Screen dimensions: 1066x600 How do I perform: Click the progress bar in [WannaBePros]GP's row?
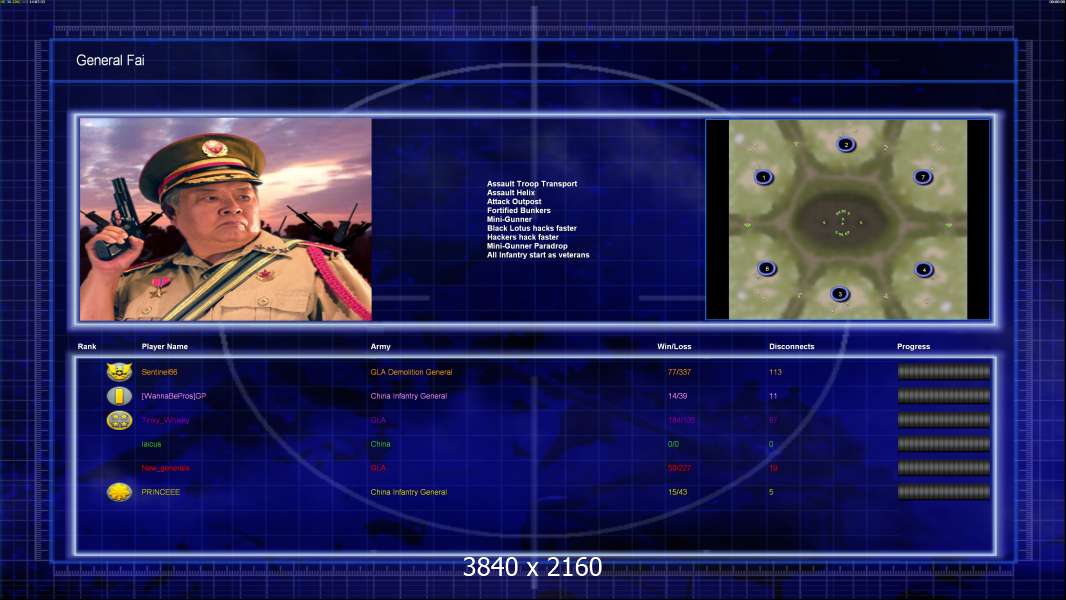coord(944,395)
